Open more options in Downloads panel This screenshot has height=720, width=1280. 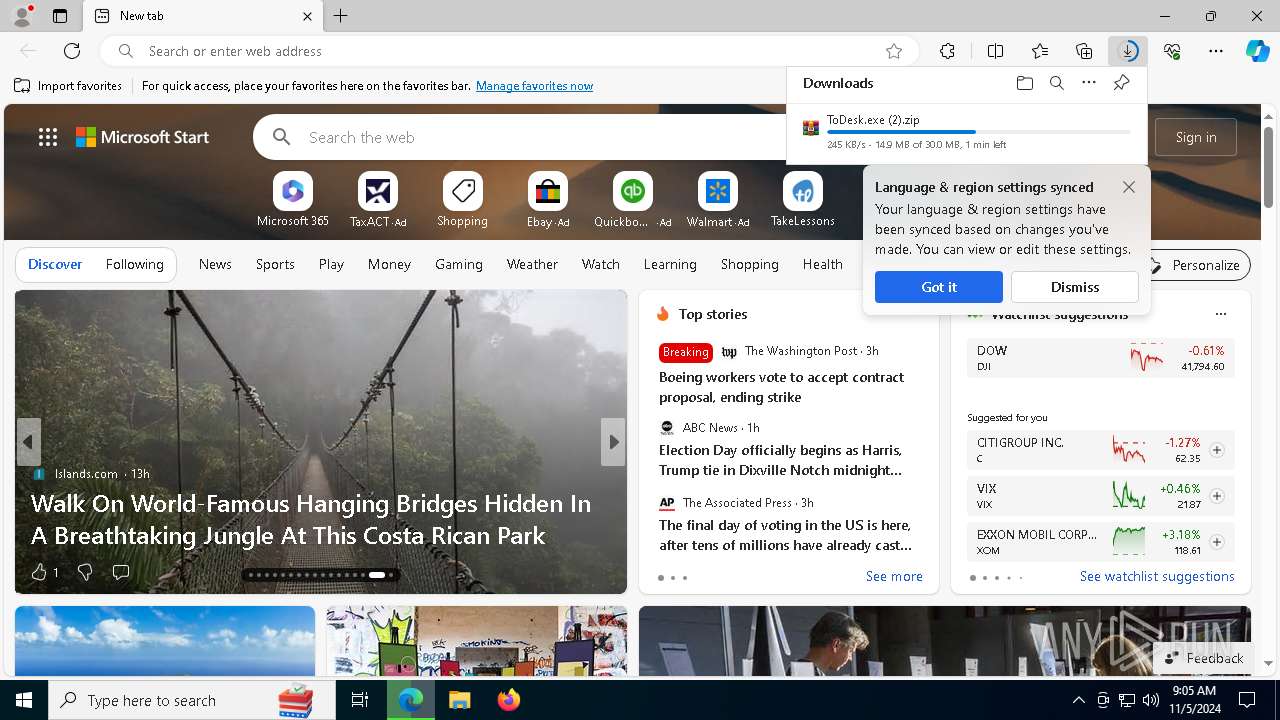[1089, 84]
